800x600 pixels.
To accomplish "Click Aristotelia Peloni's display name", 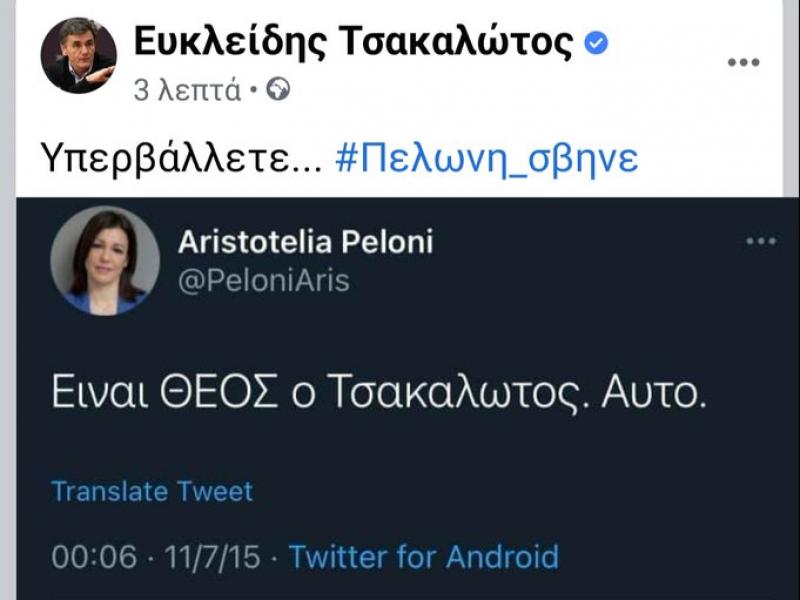I will click(306, 240).
